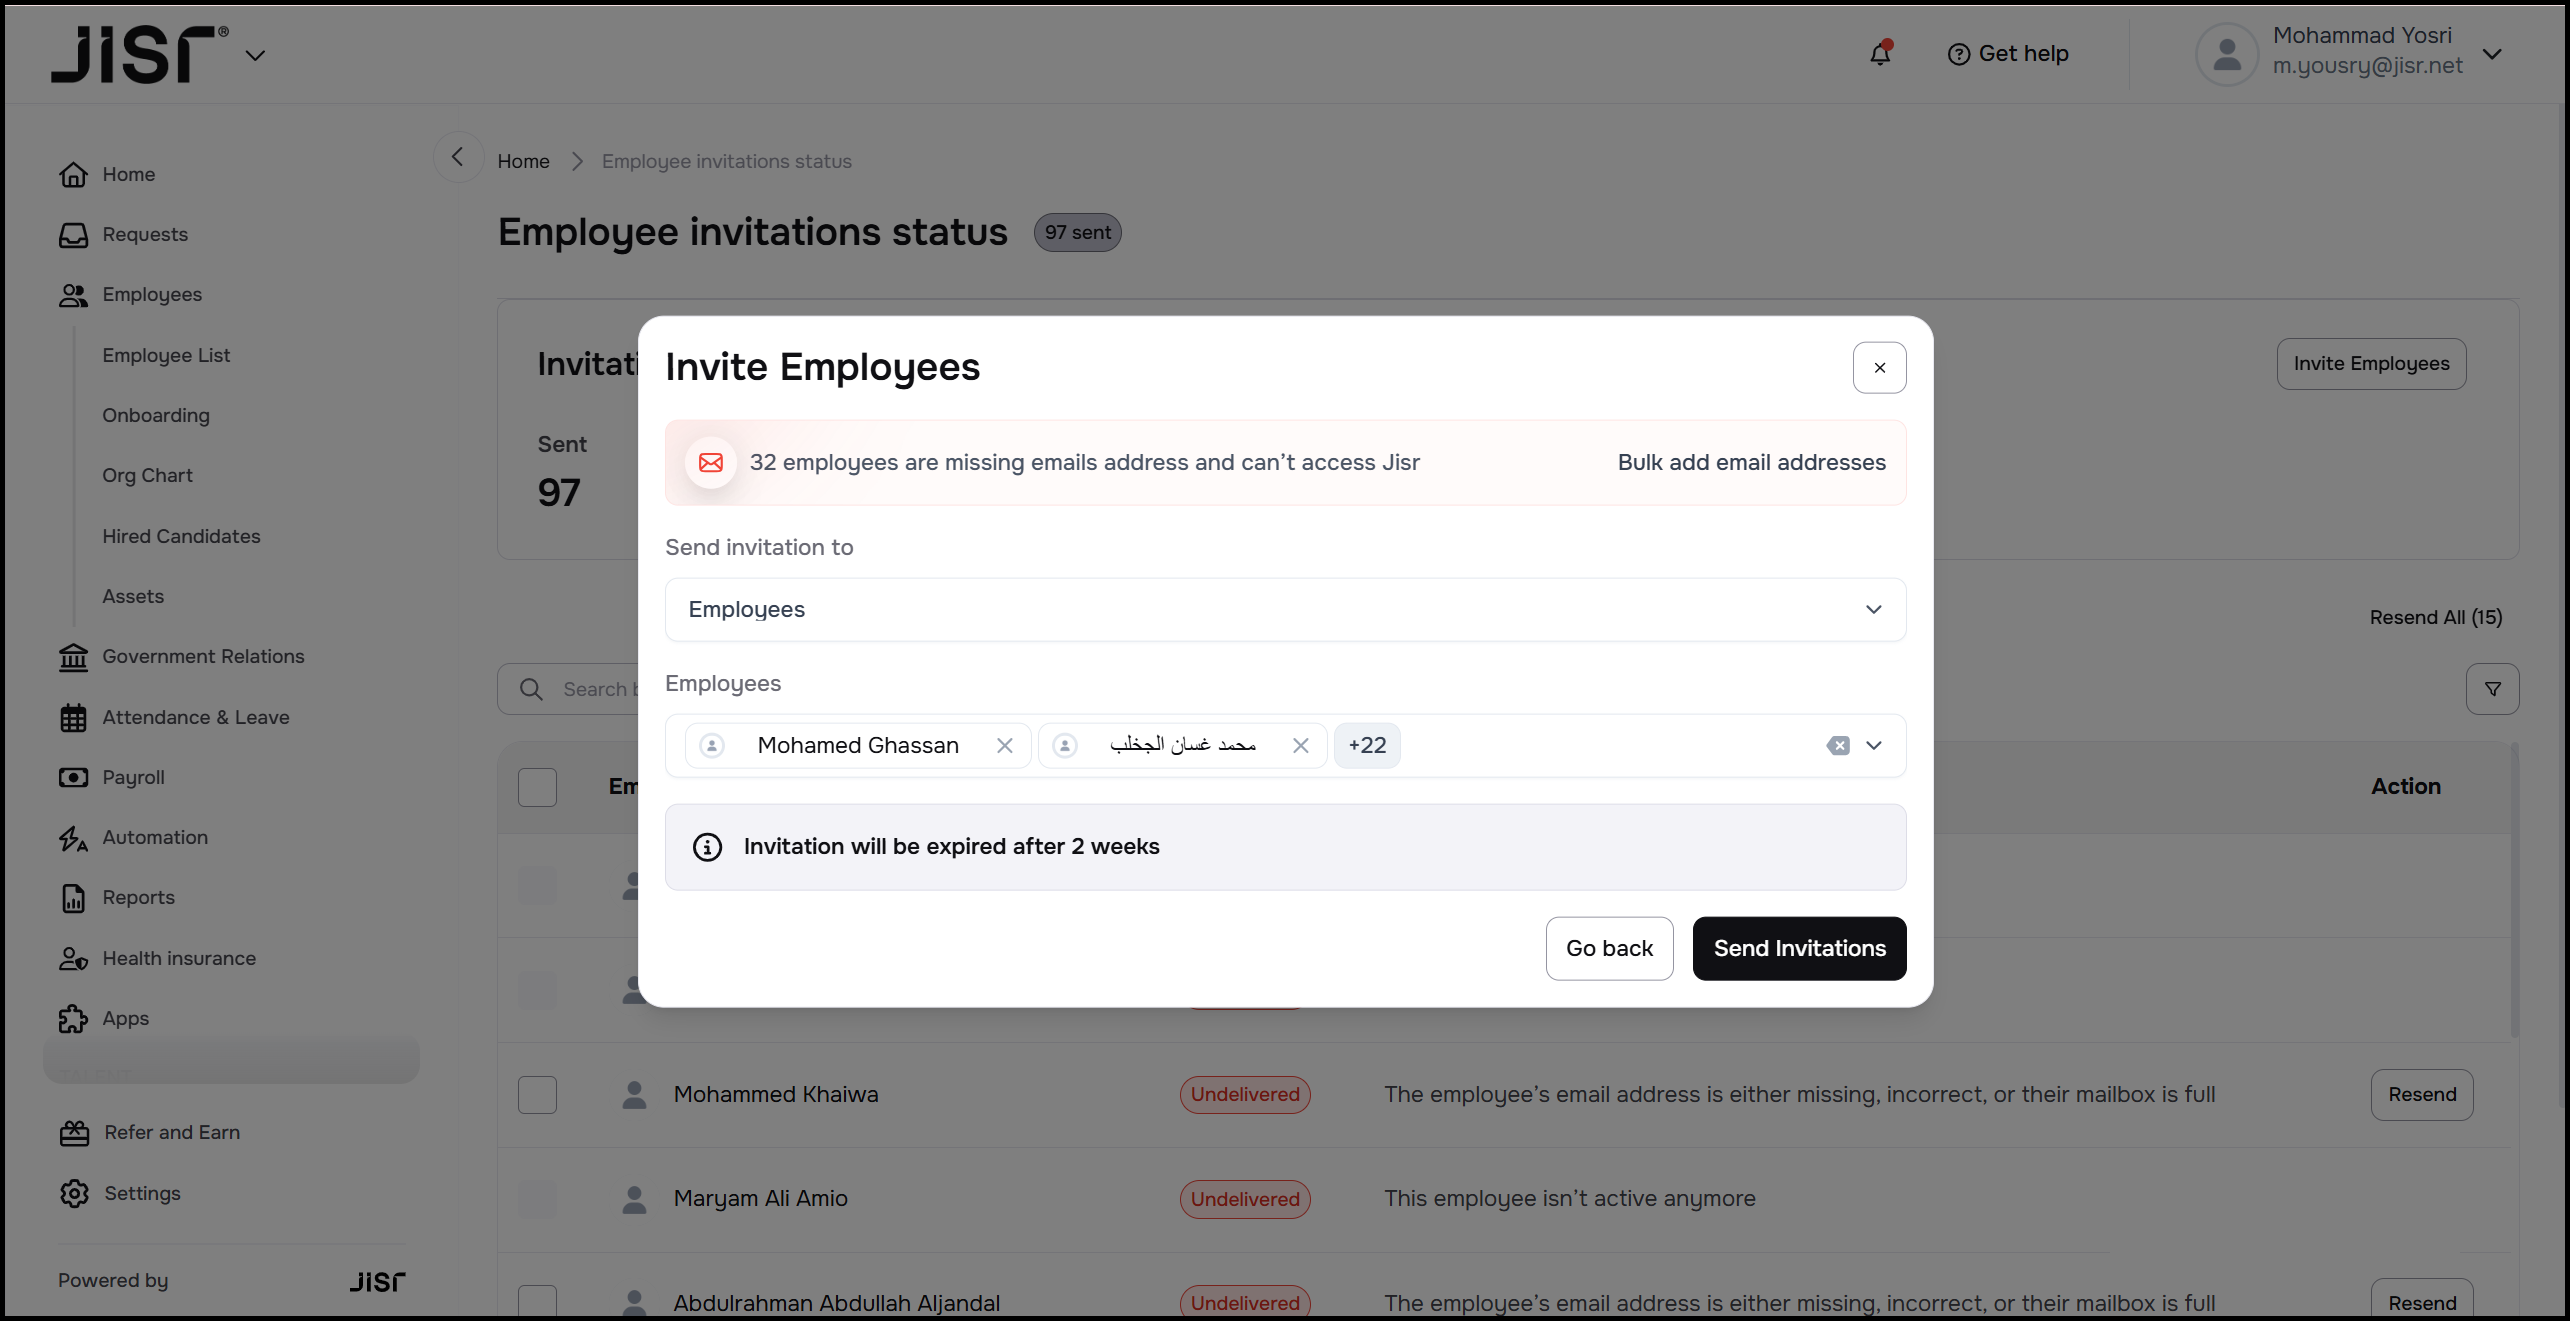Open the user account menu chevron
This screenshot has height=1321, width=2570.
2492,54
